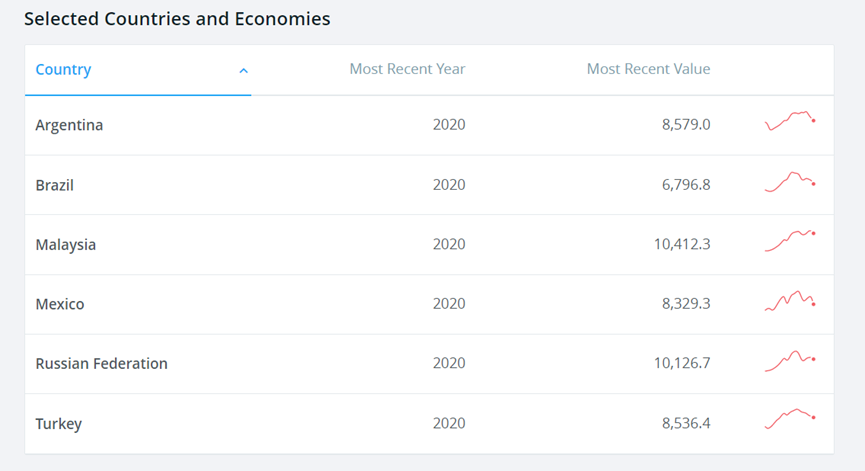Viewport: 865px width, 471px height.
Task: Click Turkey's most recent year 2020
Action: pos(449,424)
